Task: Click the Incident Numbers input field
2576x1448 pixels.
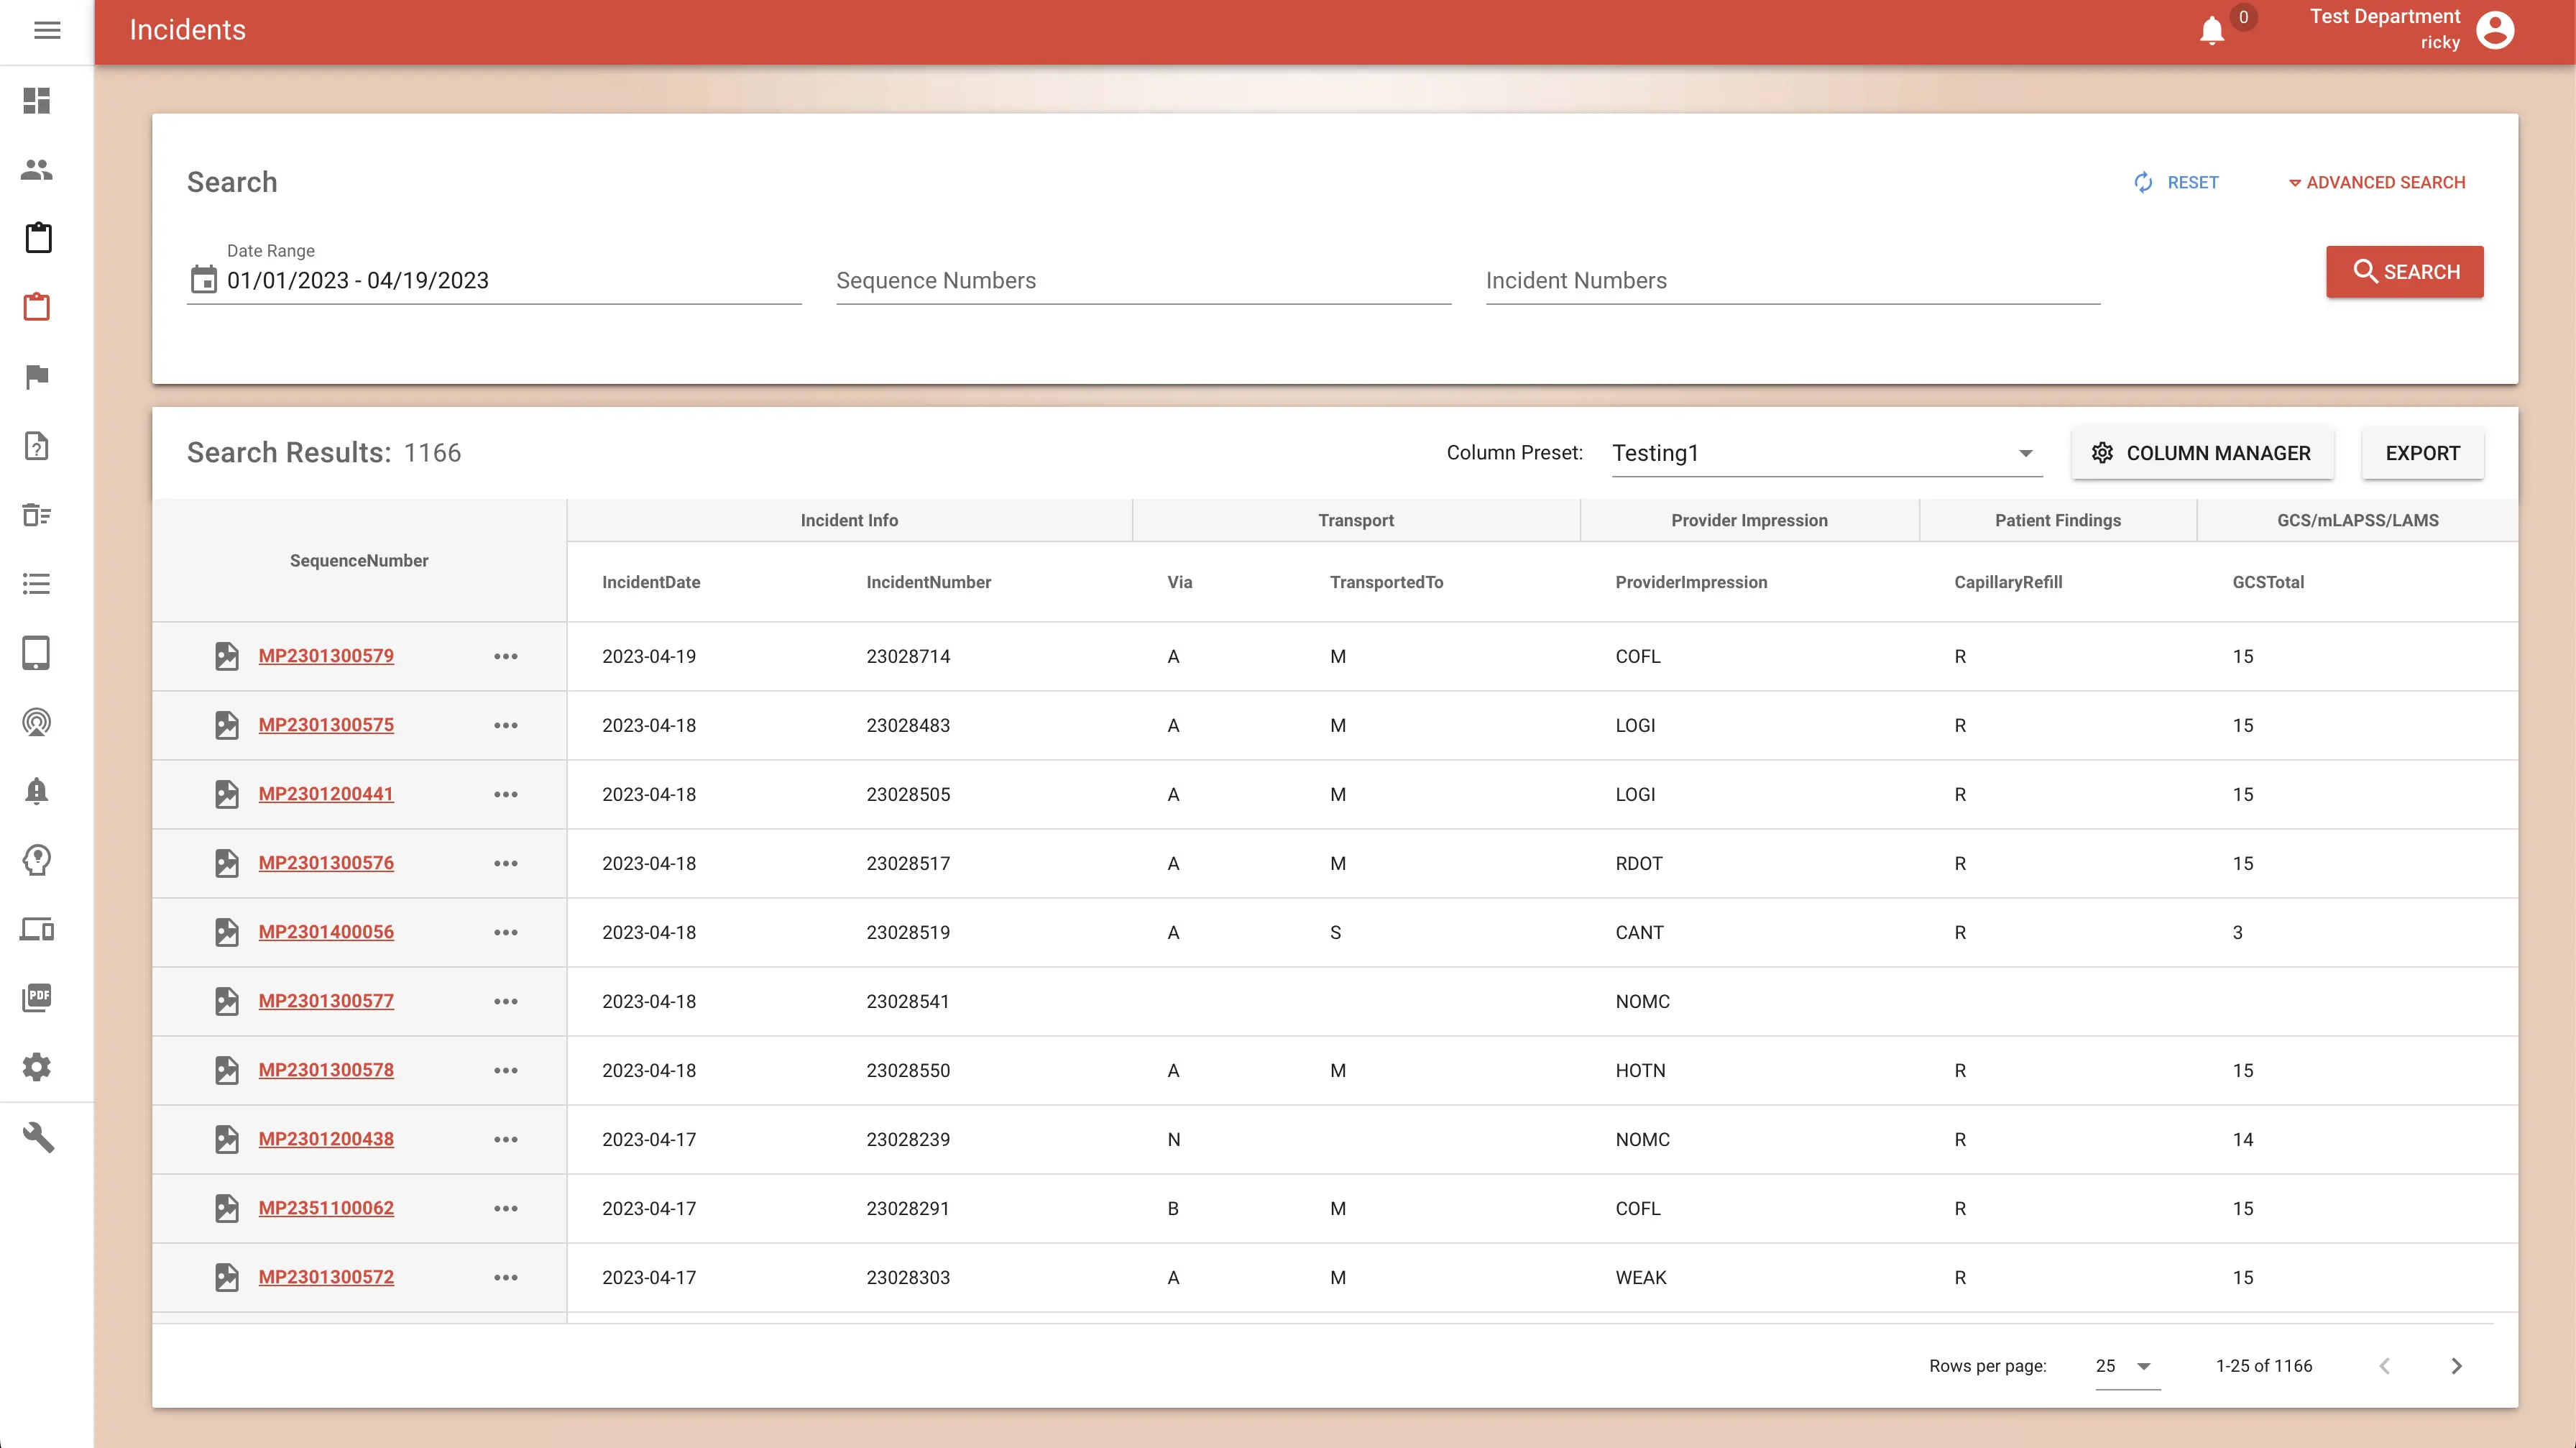Action: click(1792, 280)
